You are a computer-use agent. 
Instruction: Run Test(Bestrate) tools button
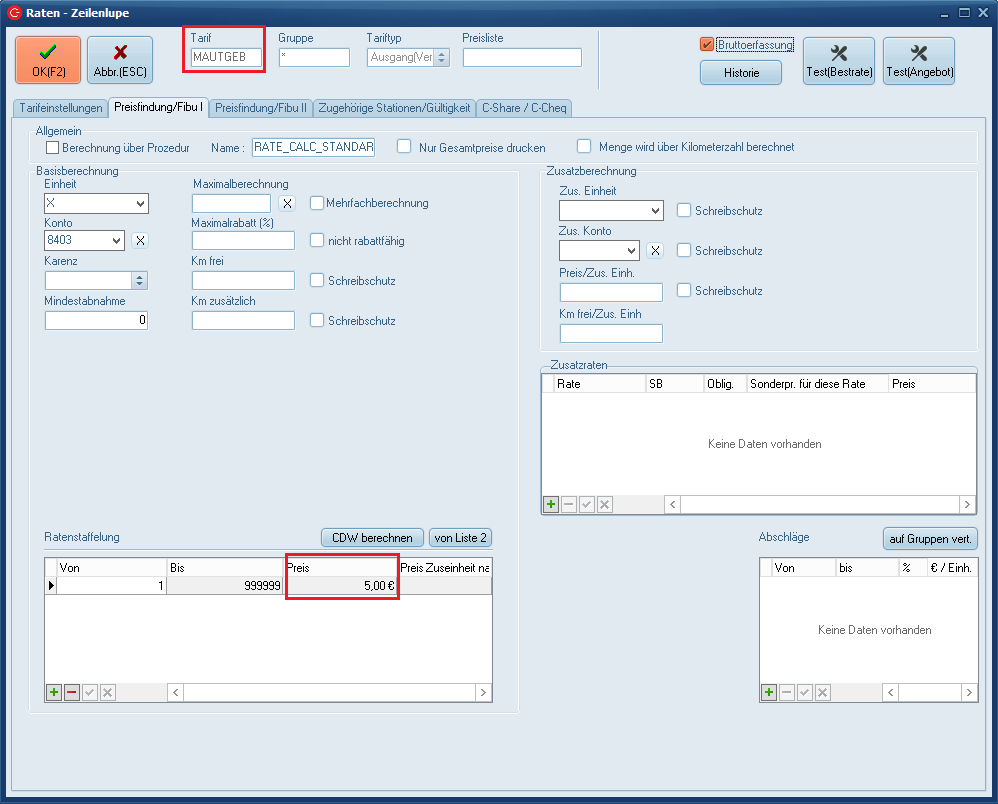point(839,61)
